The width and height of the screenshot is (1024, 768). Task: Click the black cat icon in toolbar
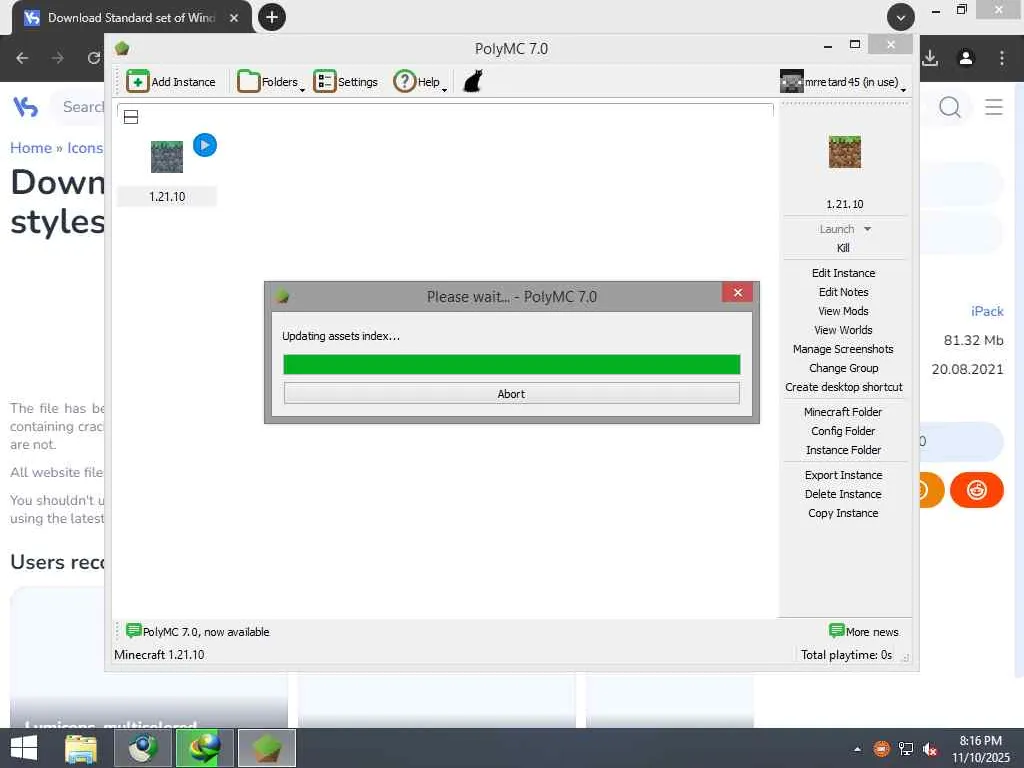[472, 82]
